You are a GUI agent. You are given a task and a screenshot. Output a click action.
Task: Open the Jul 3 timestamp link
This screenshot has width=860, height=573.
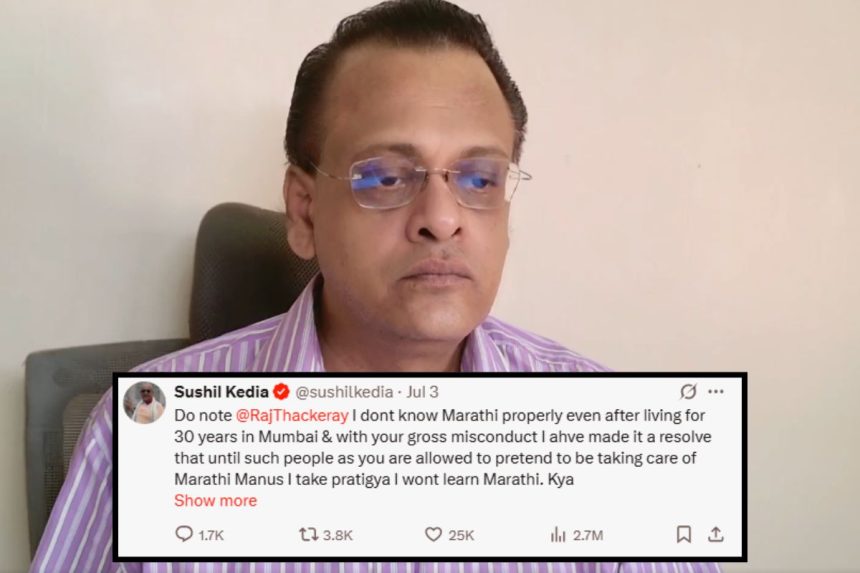(422, 392)
